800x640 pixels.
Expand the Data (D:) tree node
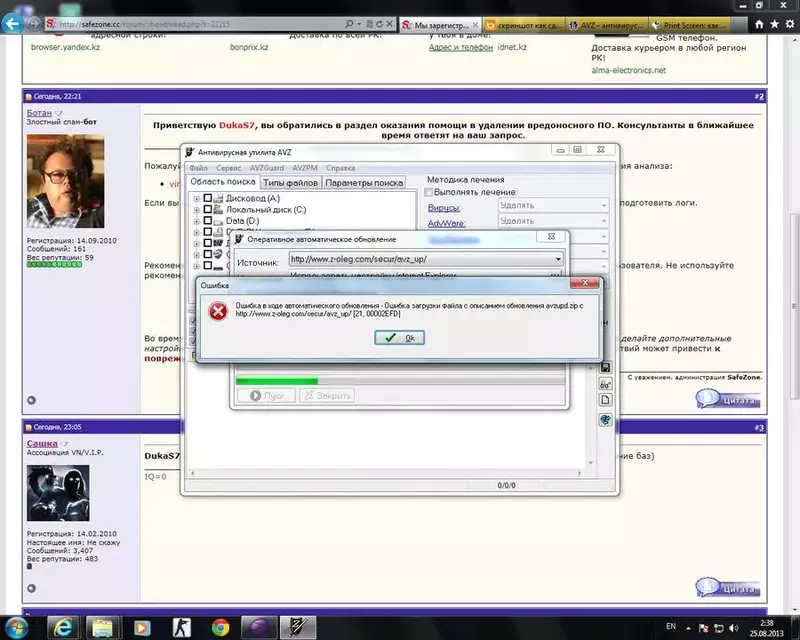196,221
